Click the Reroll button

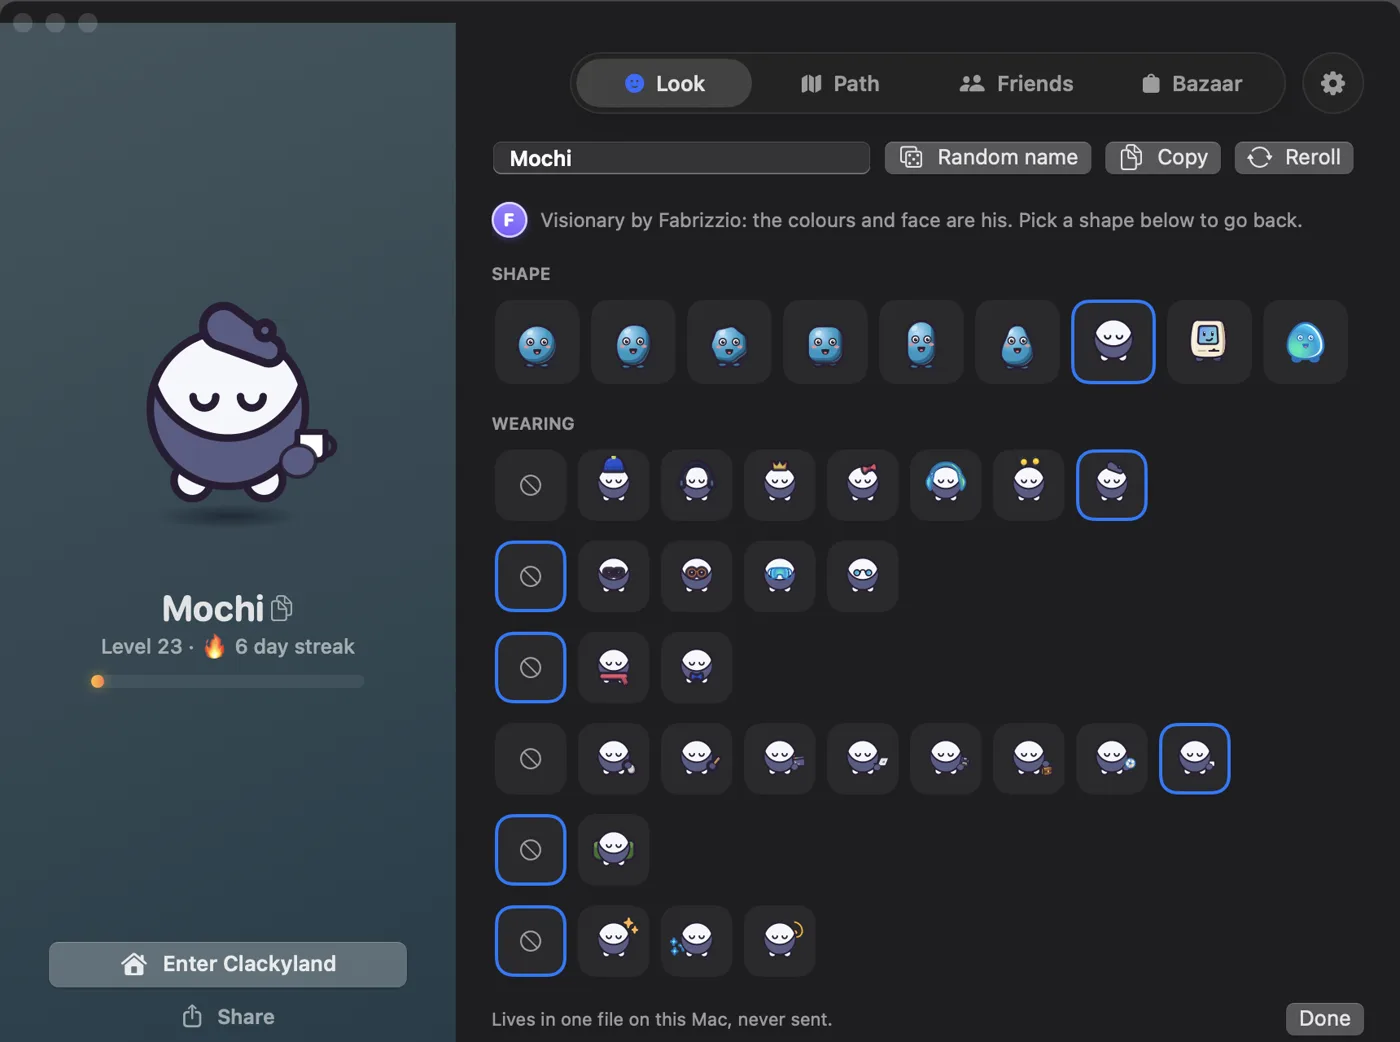coord(1294,157)
